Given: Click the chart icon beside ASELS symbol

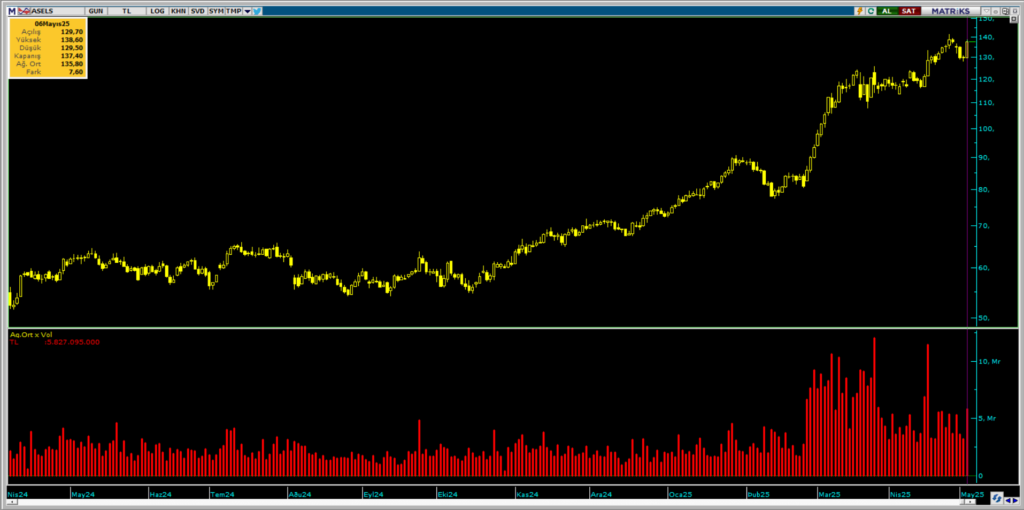Looking at the screenshot, I should pyautogui.click(x=24, y=10).
